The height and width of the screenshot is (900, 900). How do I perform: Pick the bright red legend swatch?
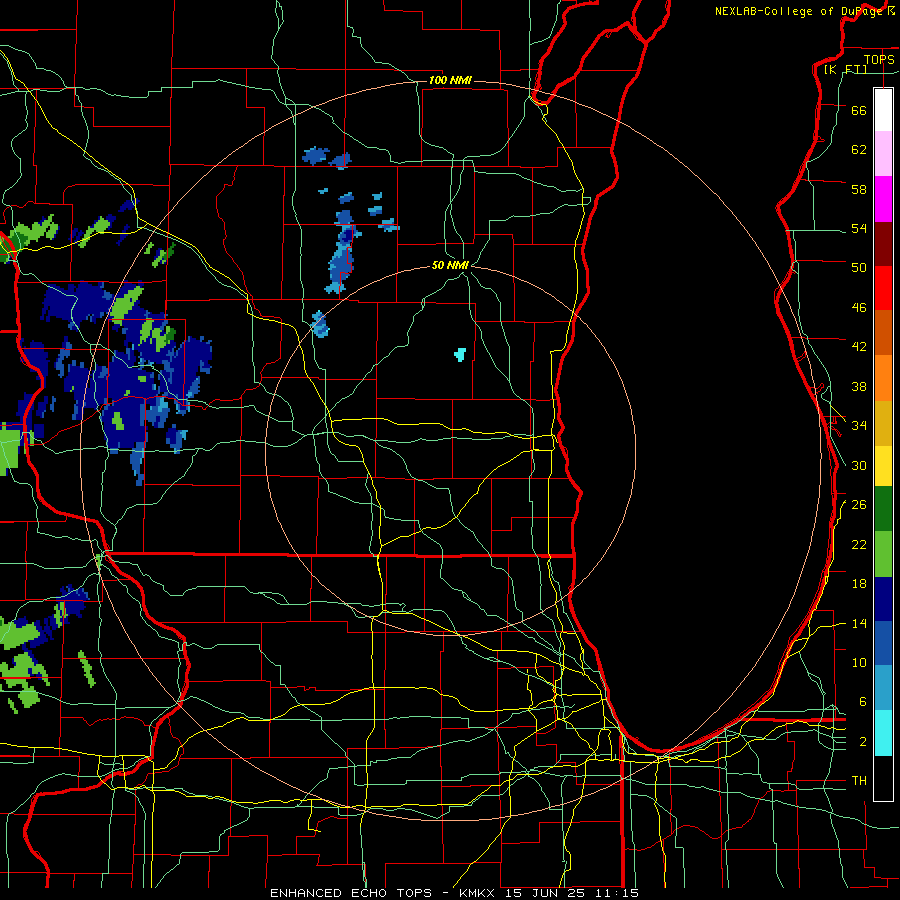(883, 288)
